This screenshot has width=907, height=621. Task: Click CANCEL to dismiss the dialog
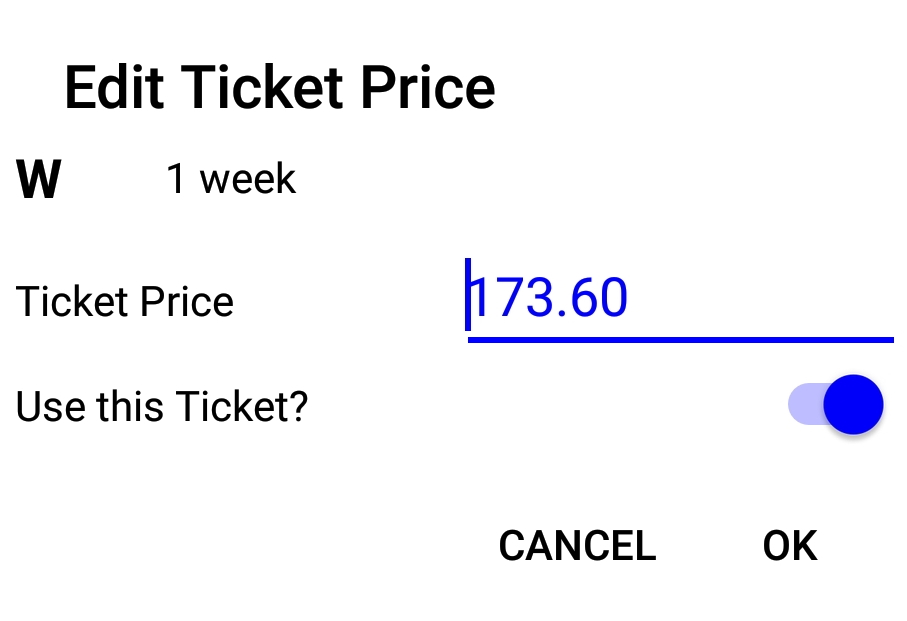coord(576,546)
